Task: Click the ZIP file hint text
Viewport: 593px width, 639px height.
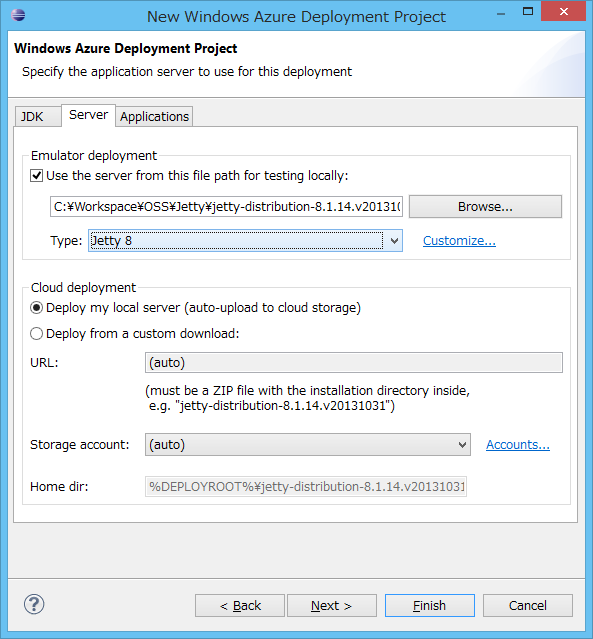Action: pos(309,398)
